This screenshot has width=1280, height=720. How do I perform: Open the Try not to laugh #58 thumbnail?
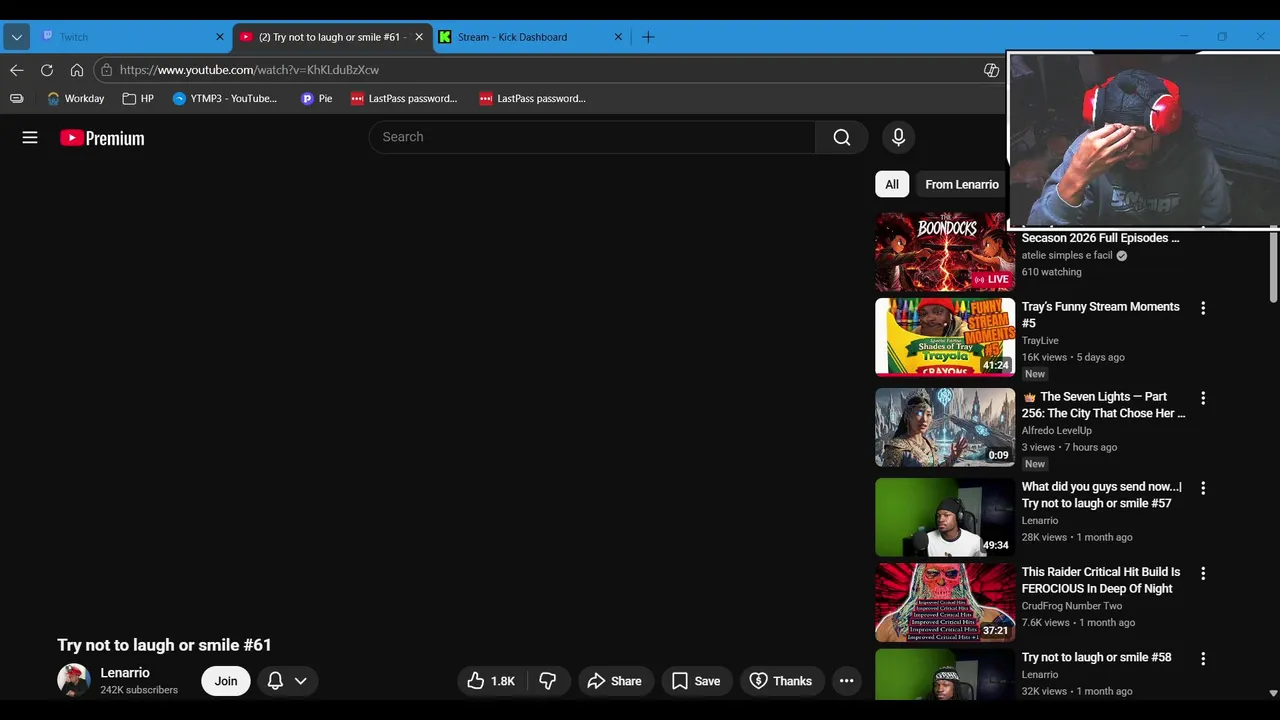(945, 674)
